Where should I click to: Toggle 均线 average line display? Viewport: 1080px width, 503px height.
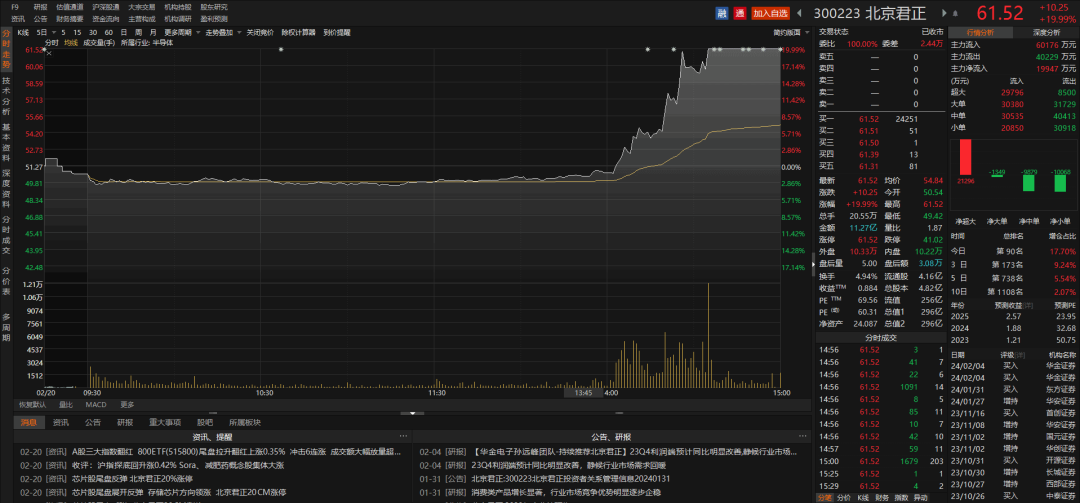coord(71,44)
